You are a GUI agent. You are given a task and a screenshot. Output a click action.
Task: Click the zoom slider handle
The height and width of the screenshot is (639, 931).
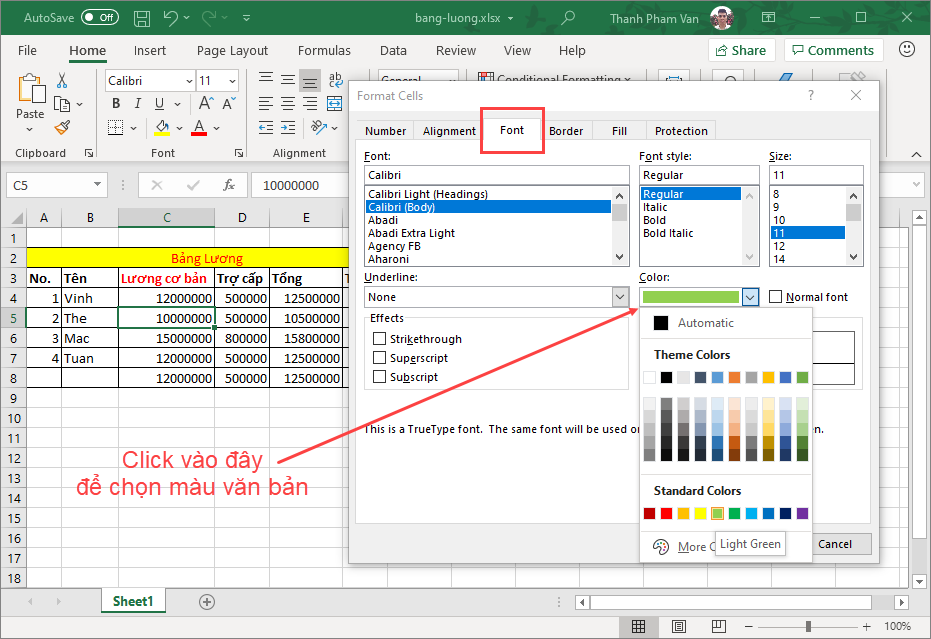pos(808,626)
